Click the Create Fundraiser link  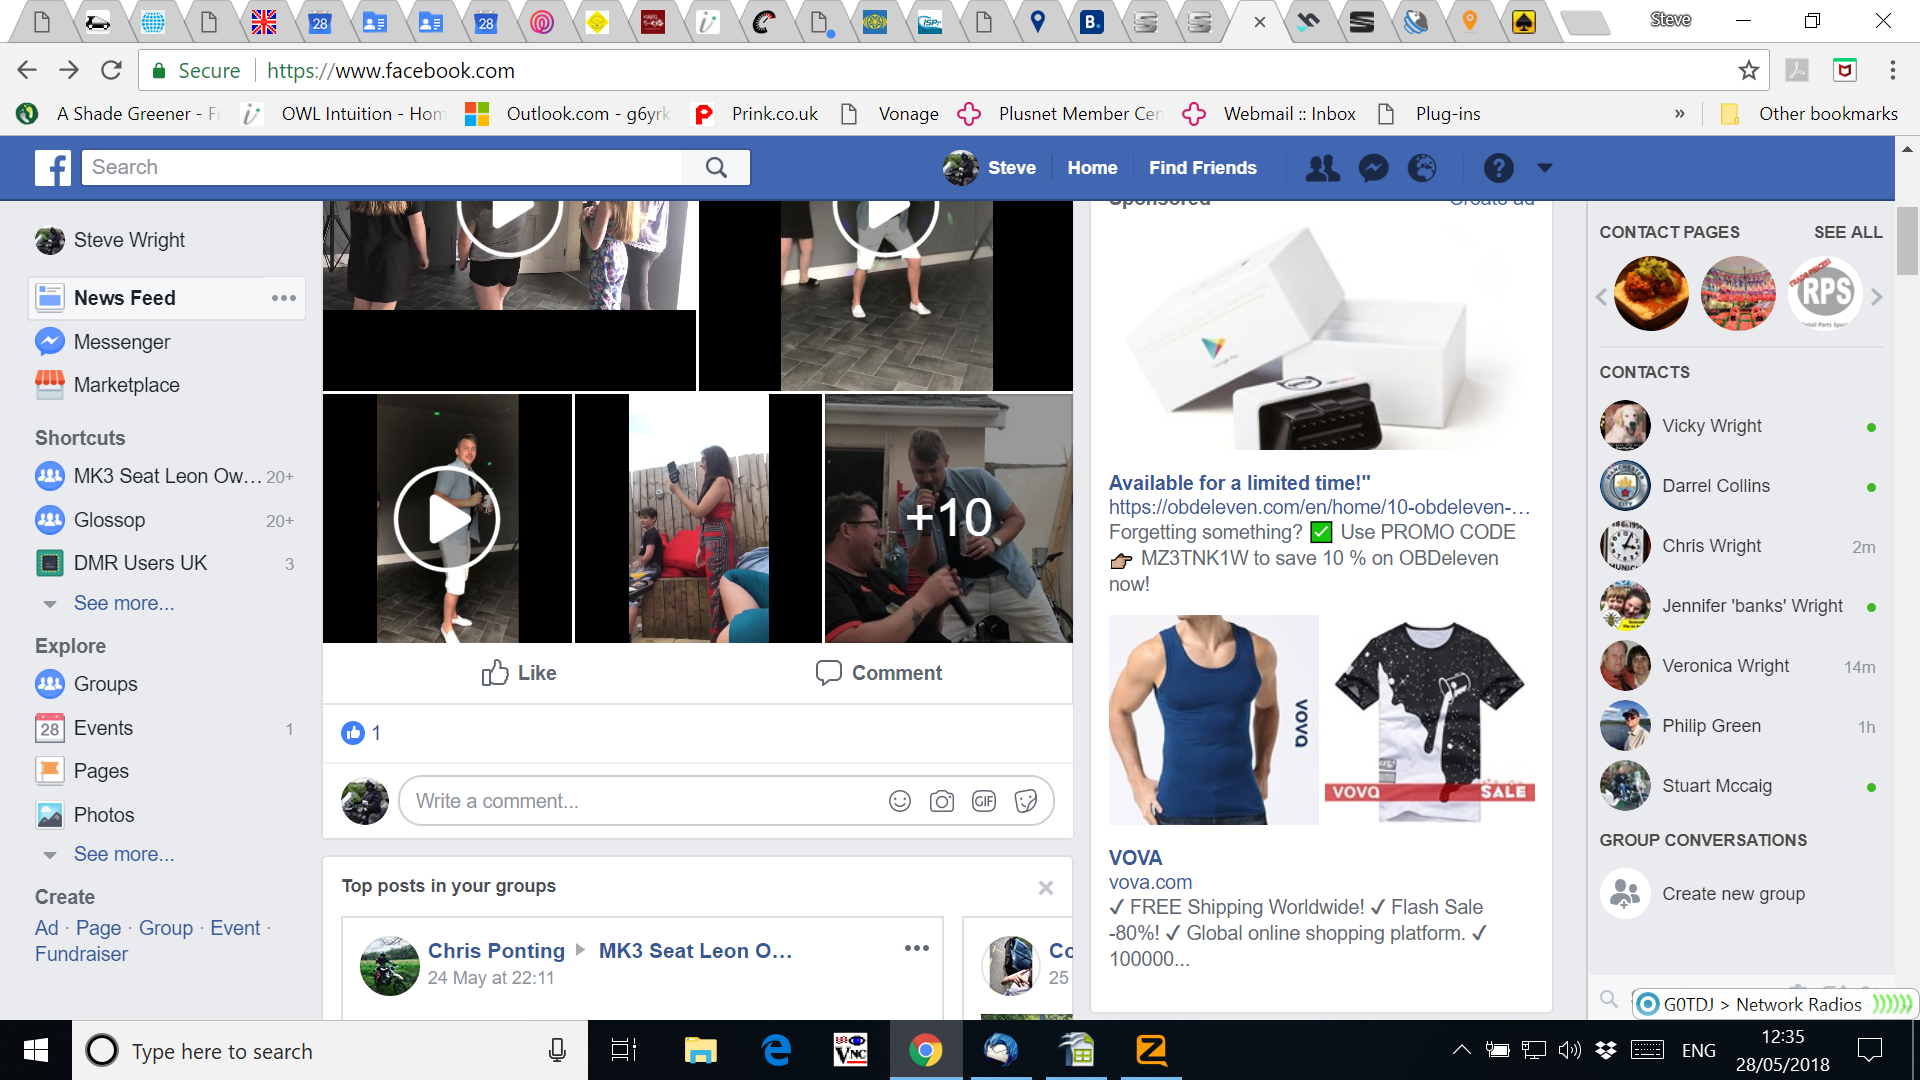[x=81, y=954]
